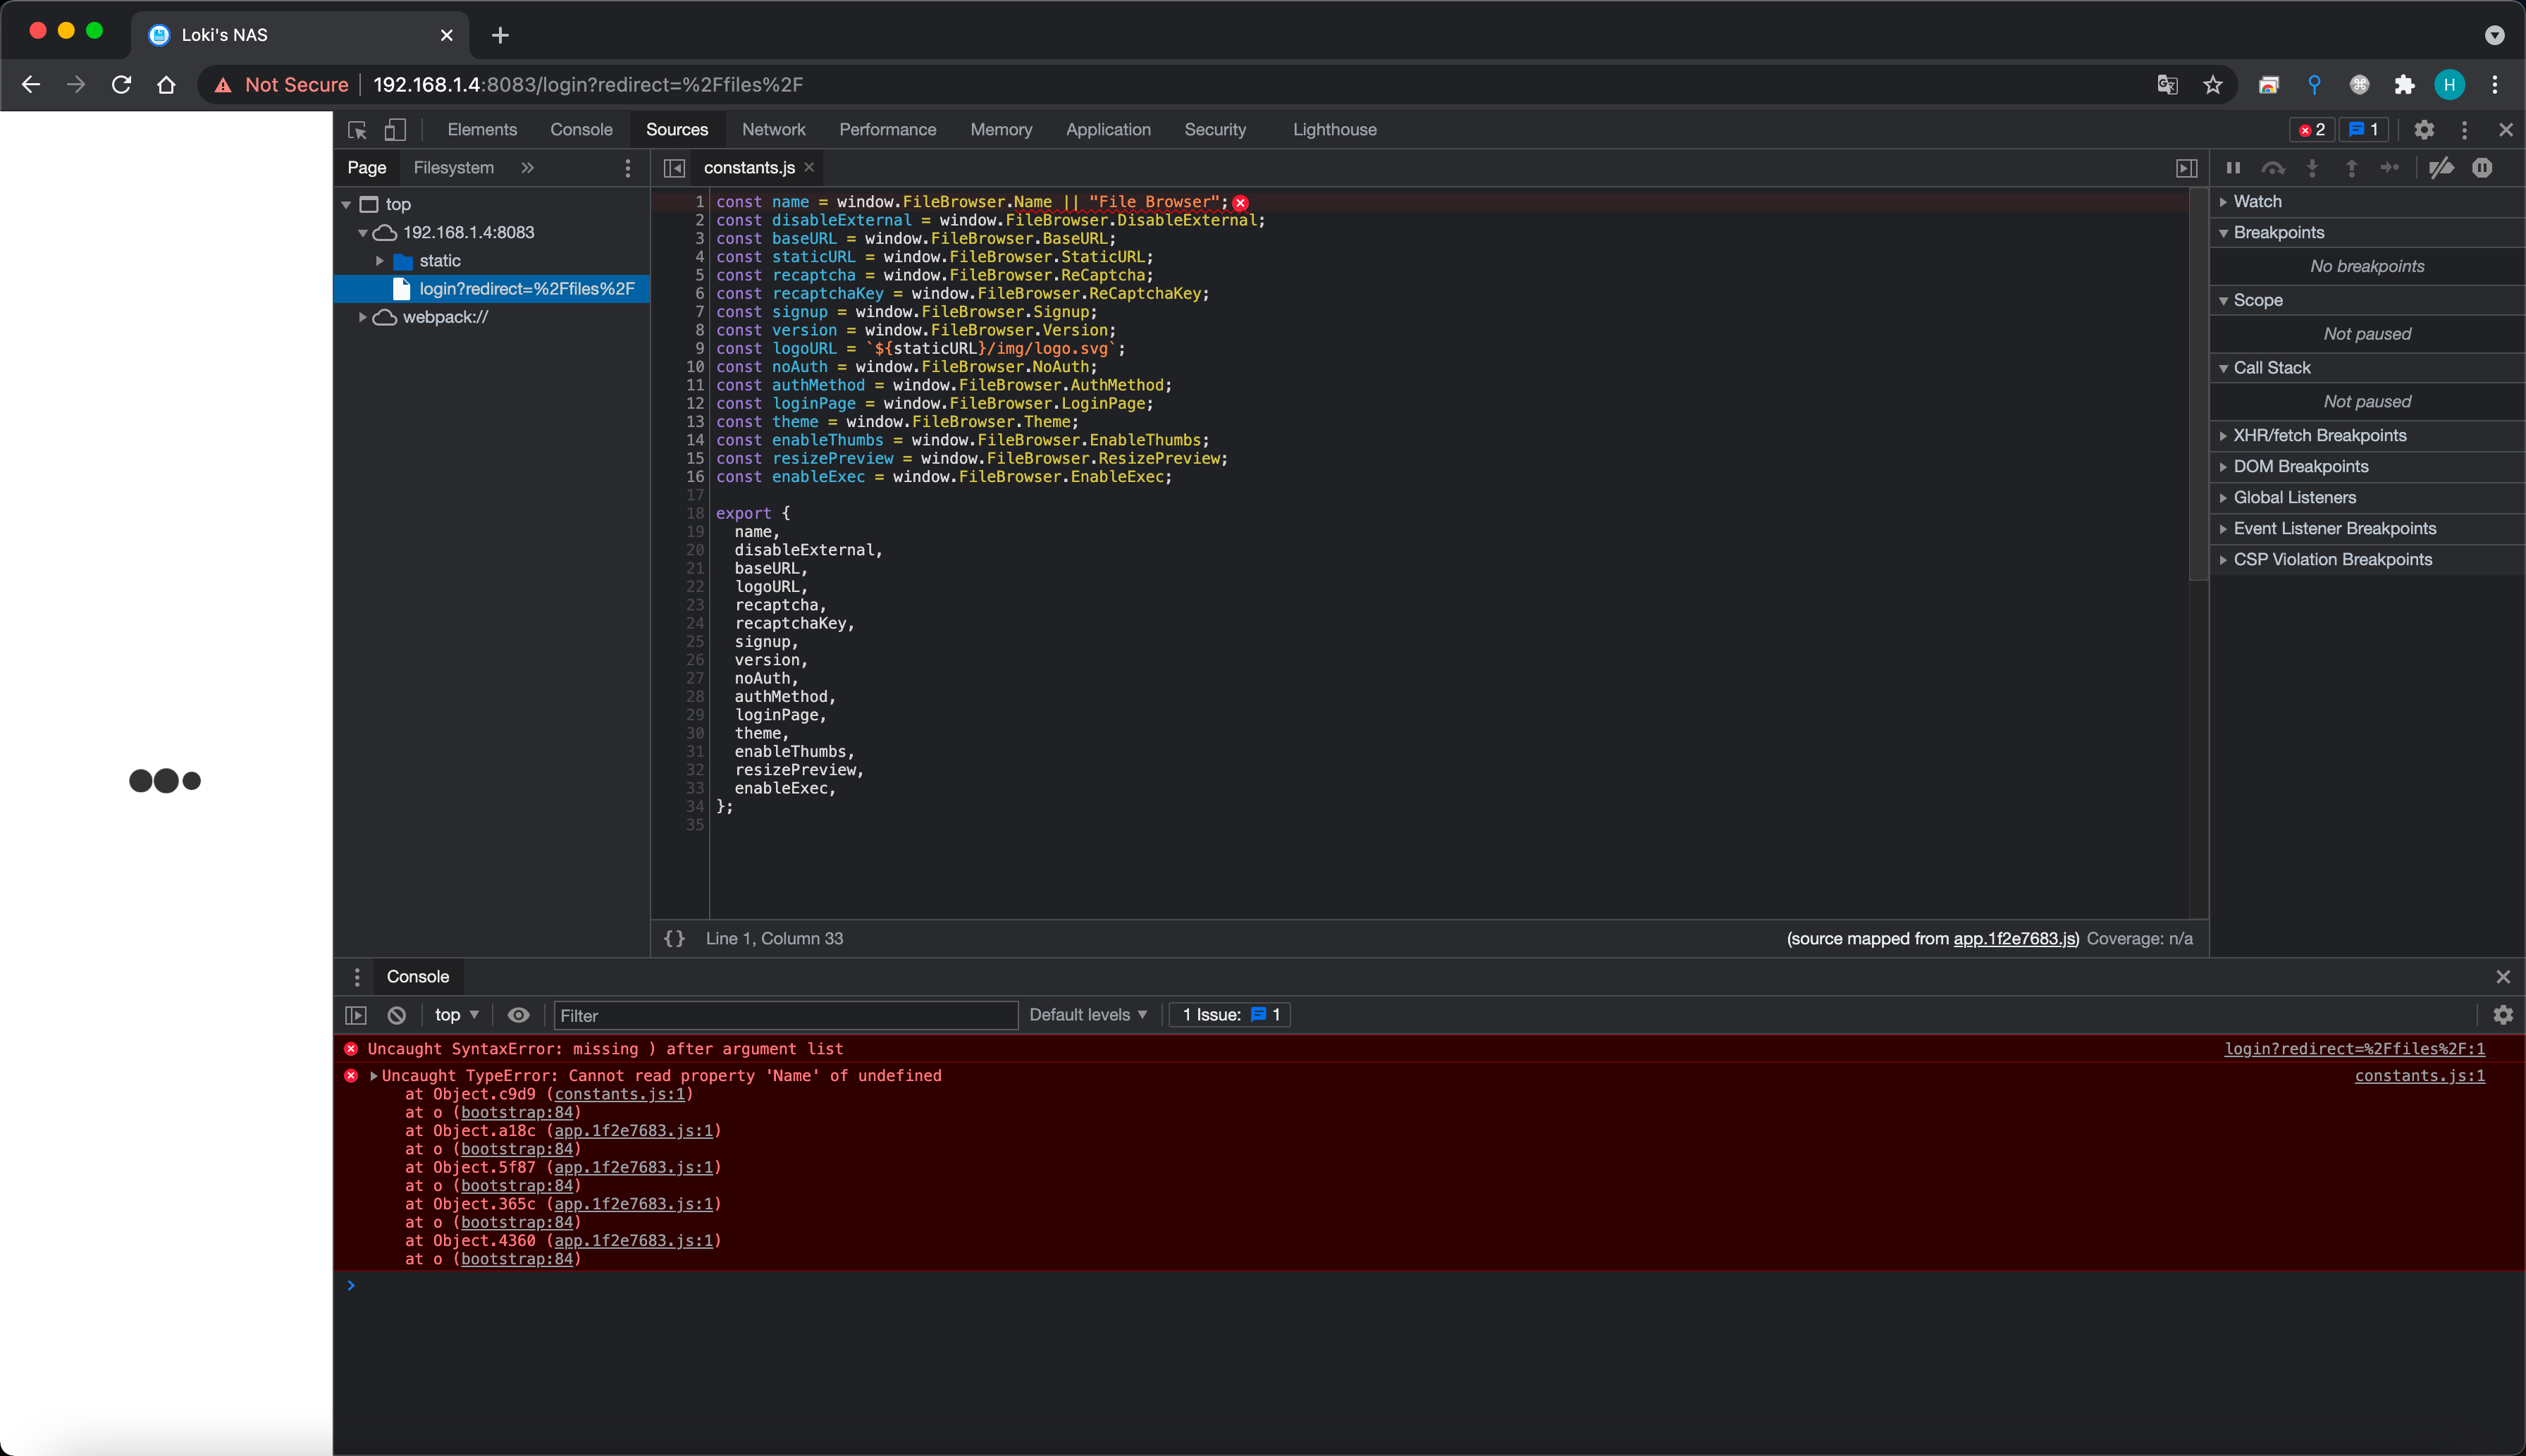Expand the Watch section

pyautogui.click(x=2255, y=201)
